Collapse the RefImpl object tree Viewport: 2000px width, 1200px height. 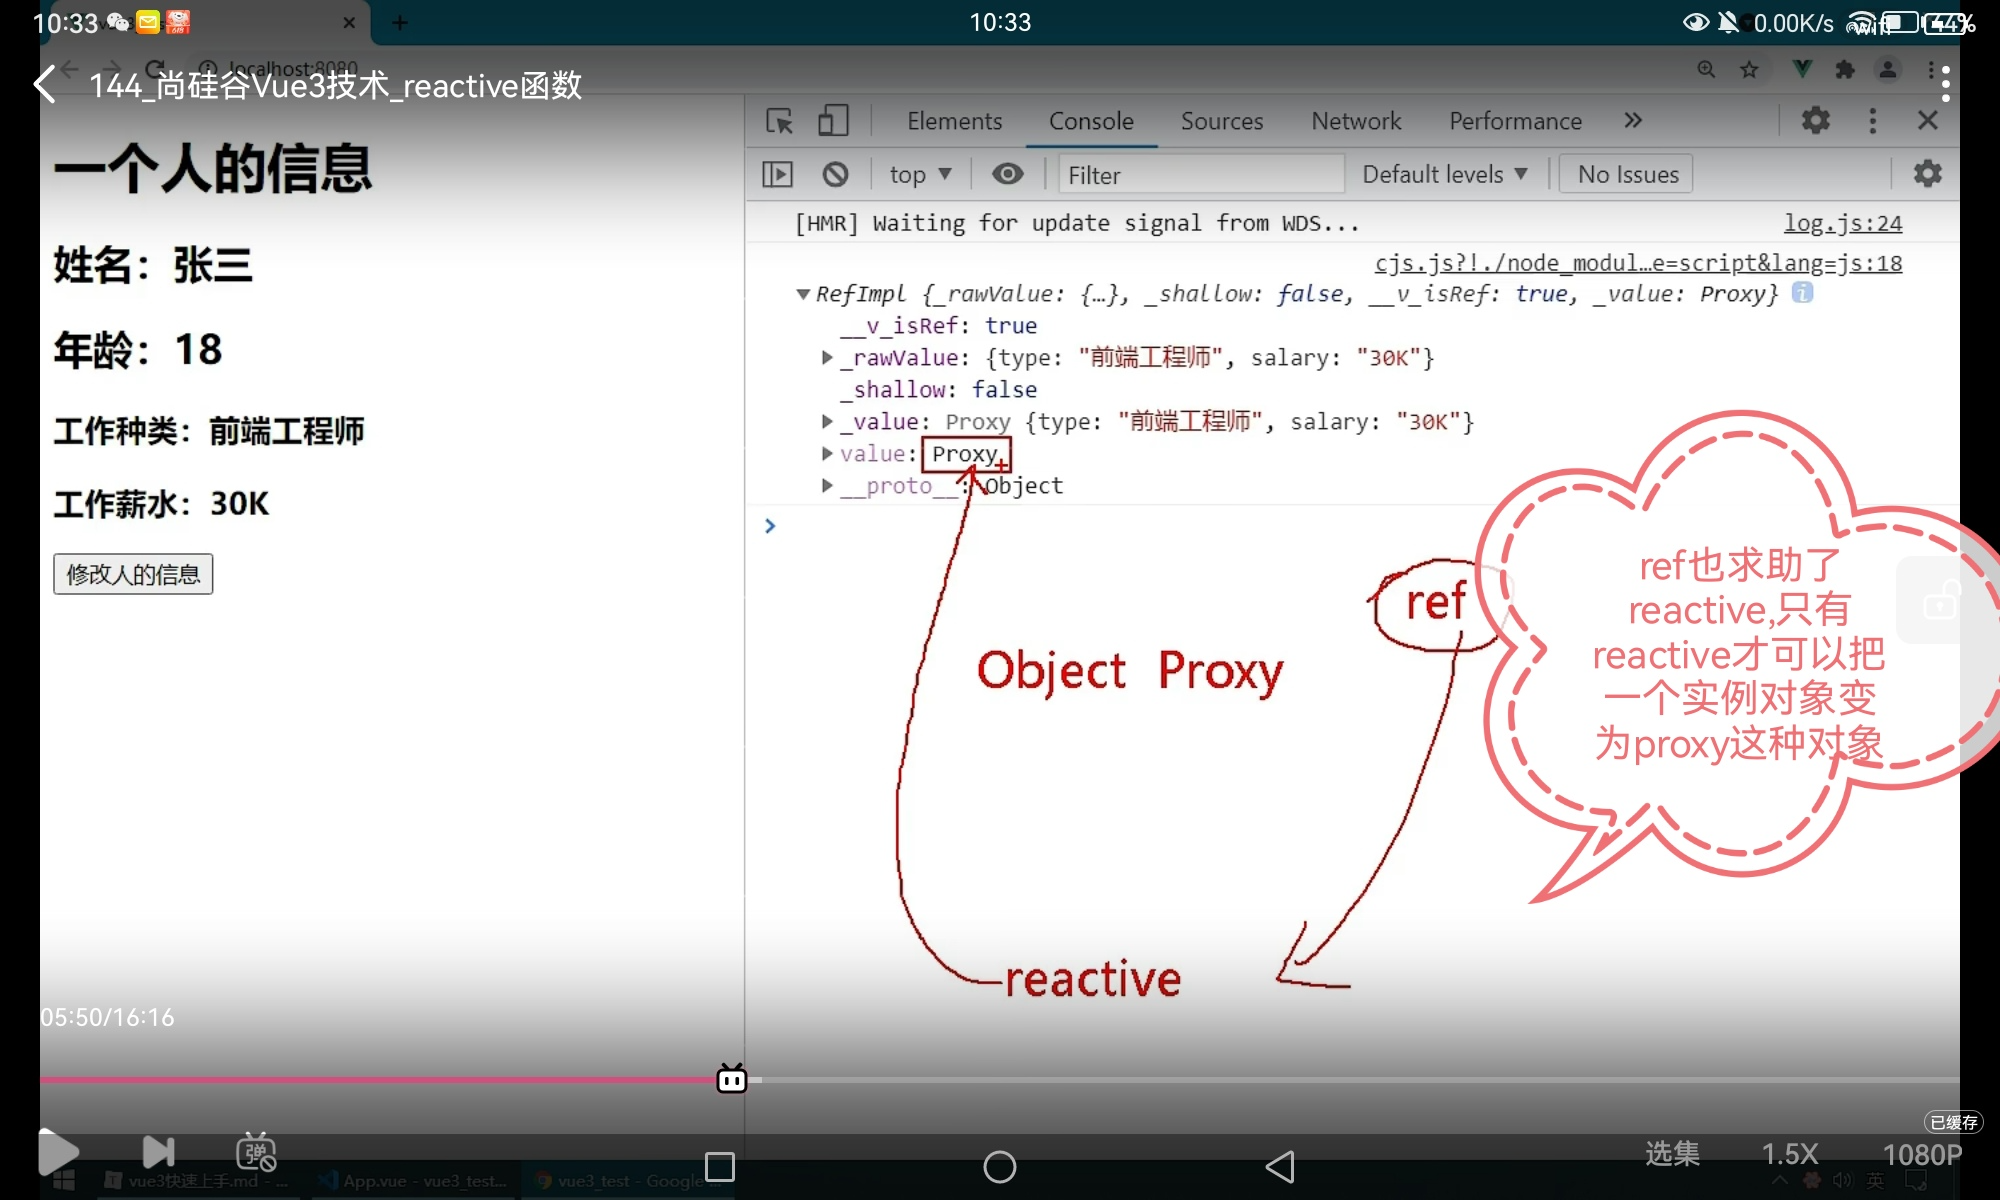pyautogui.click(x=802, y=294)
